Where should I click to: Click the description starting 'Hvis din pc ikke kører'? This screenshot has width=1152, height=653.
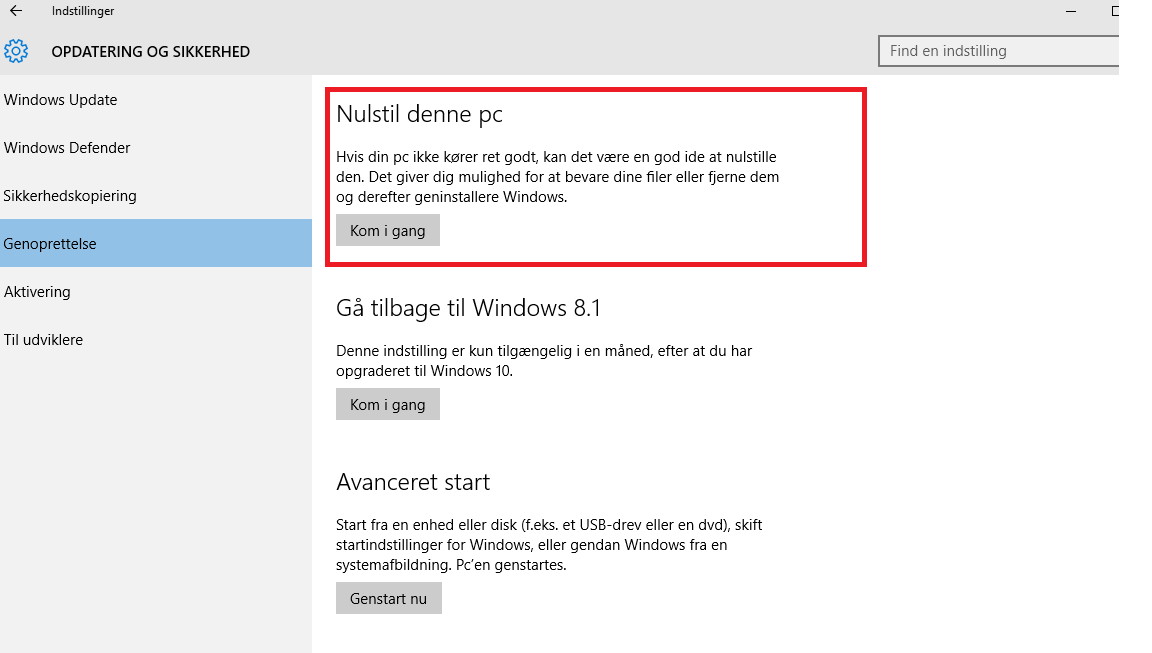(x=558, y=177)
